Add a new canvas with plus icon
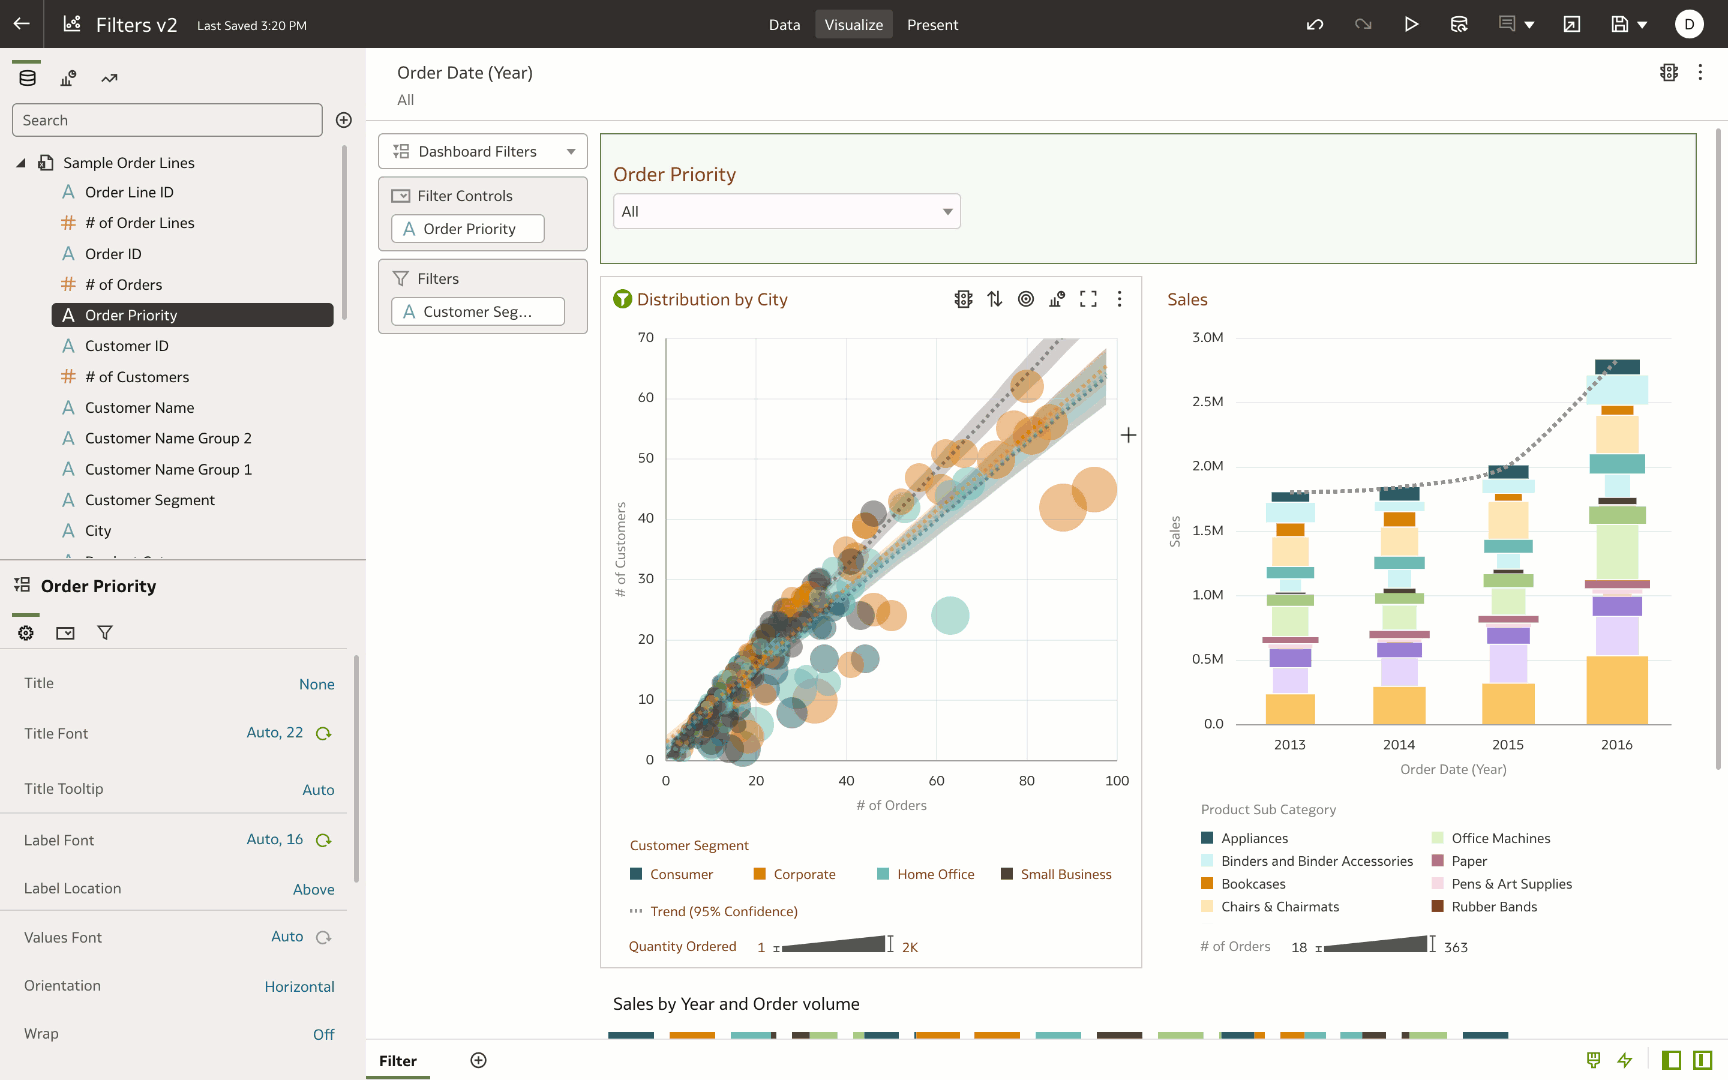The width and height of the screenshot is (1728, 1080). [479, 1060]
